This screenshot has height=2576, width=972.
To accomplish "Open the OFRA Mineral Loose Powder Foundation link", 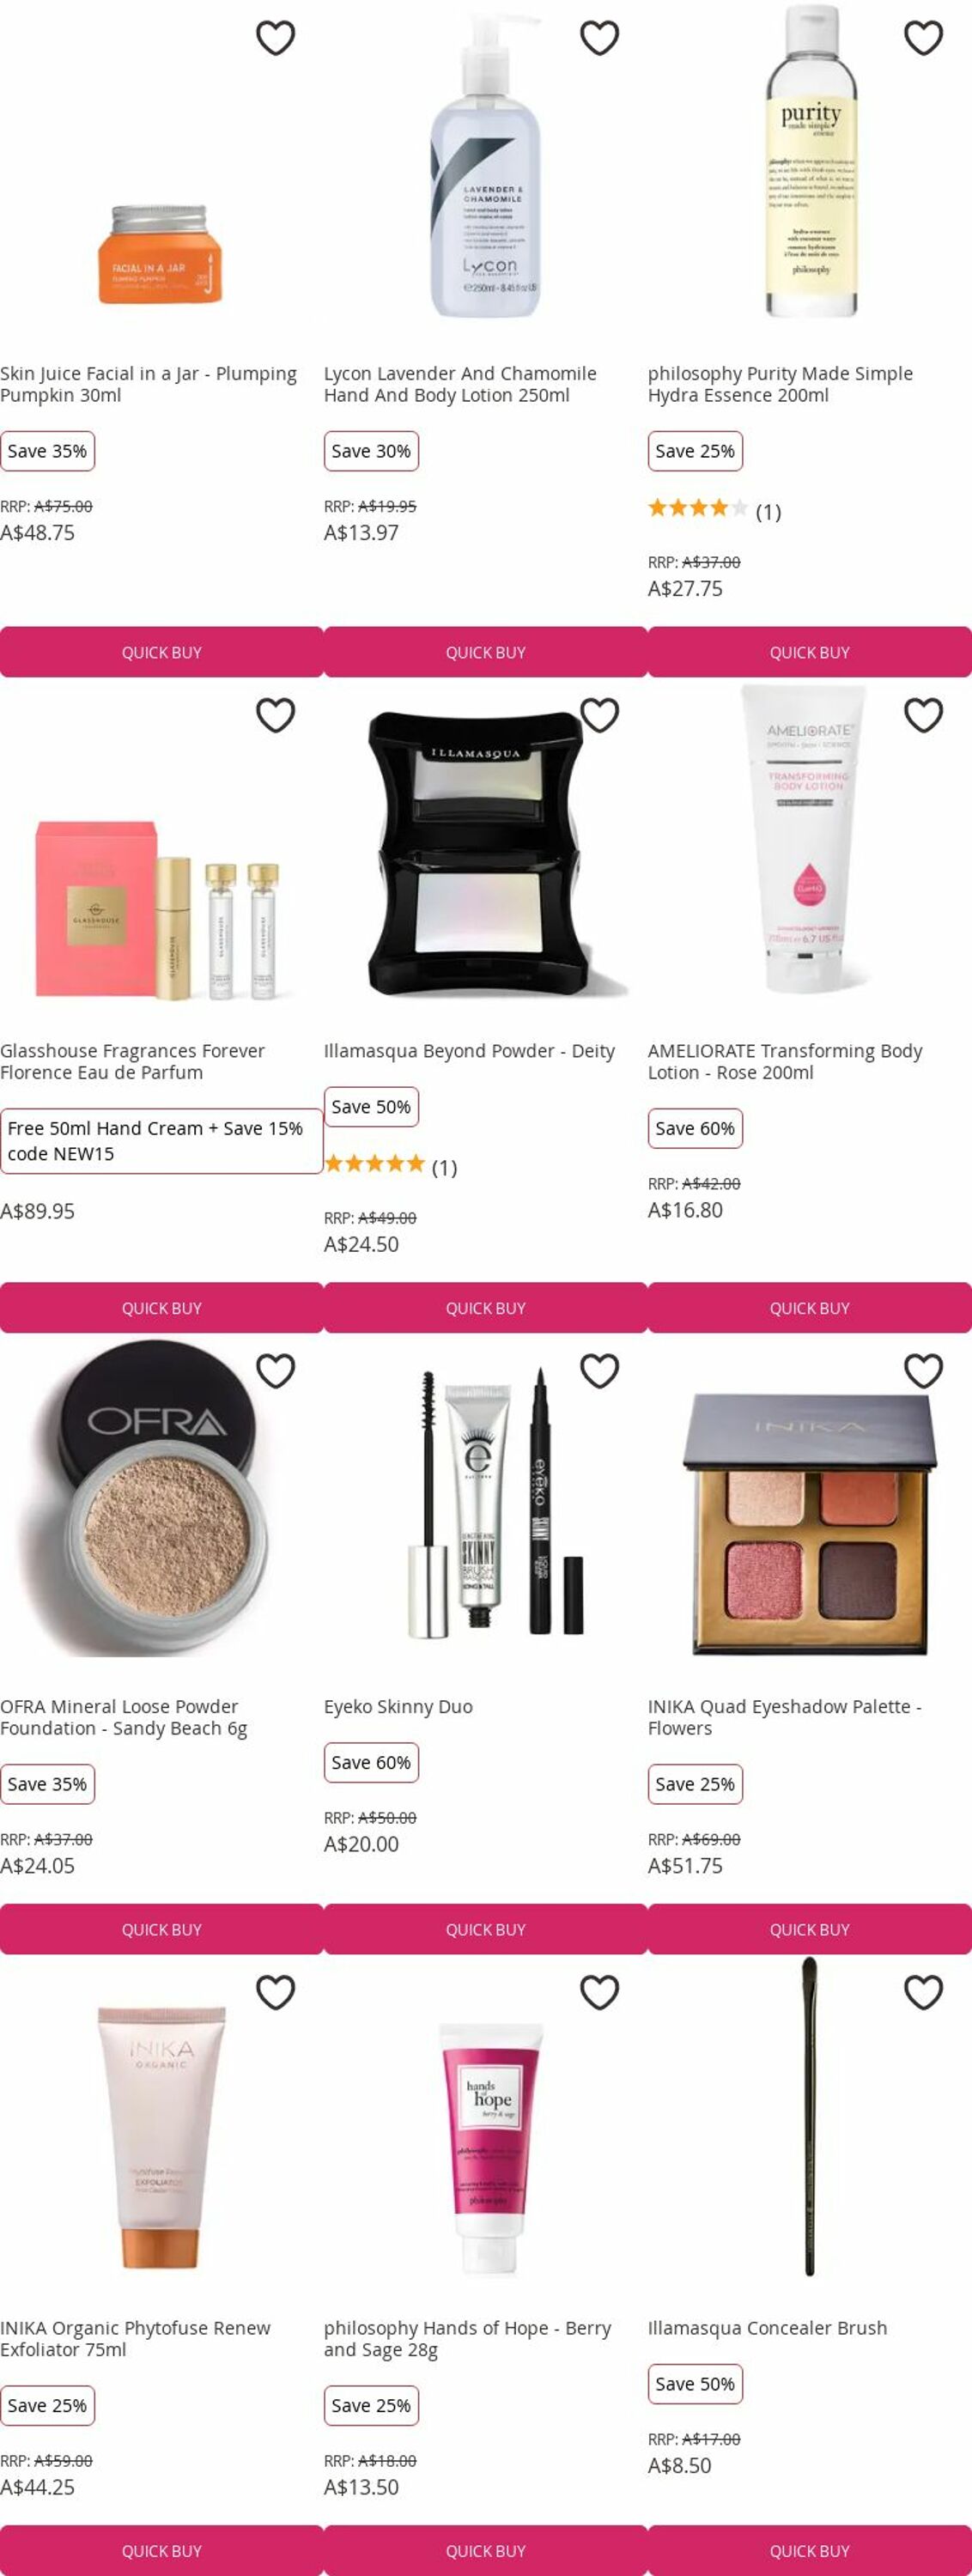I will (124, 1717).
